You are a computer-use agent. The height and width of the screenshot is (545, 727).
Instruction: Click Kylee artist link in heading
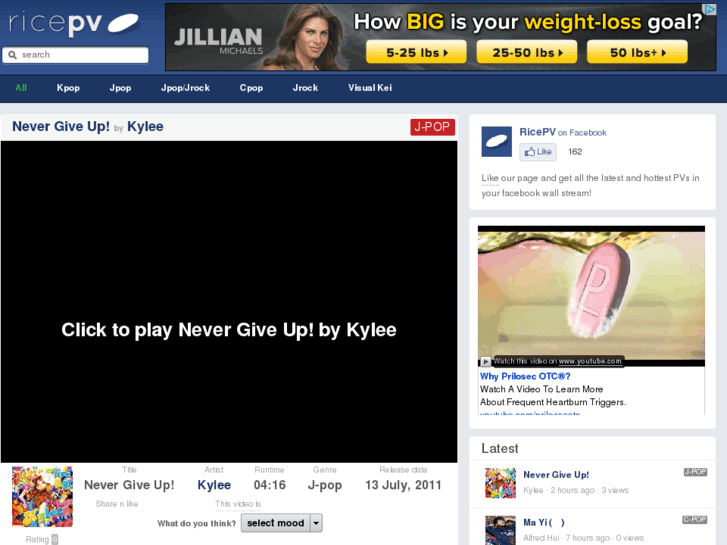click(x=145, y=127)
